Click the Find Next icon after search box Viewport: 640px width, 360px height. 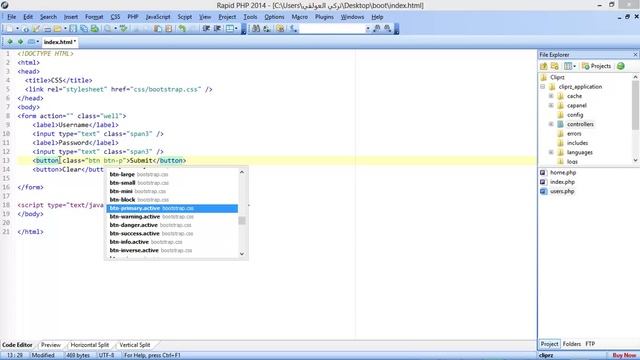click(377, 29)
